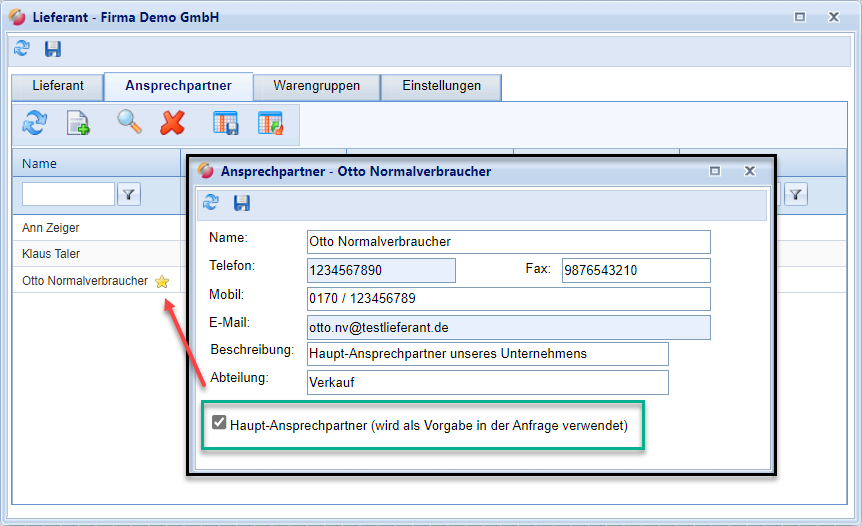Click the E-Mail input field

click(x=508, y=328)
